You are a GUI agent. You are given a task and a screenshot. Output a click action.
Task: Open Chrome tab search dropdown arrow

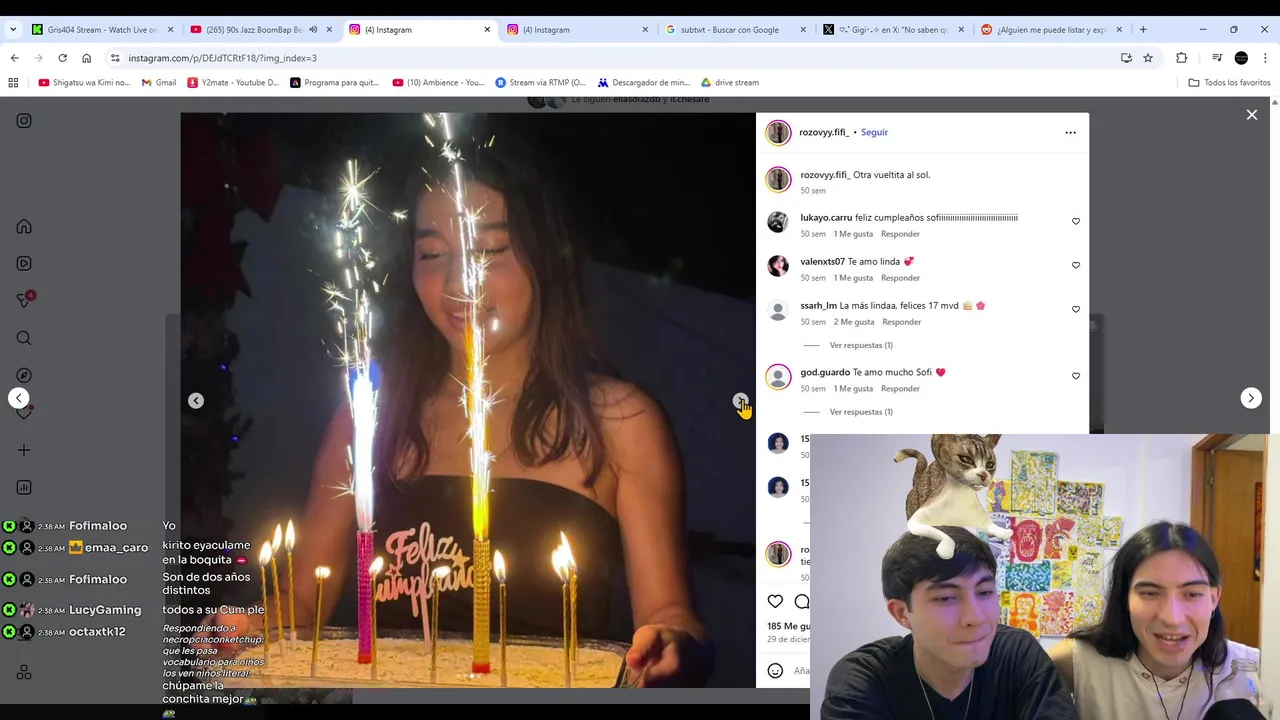point(13,29)
